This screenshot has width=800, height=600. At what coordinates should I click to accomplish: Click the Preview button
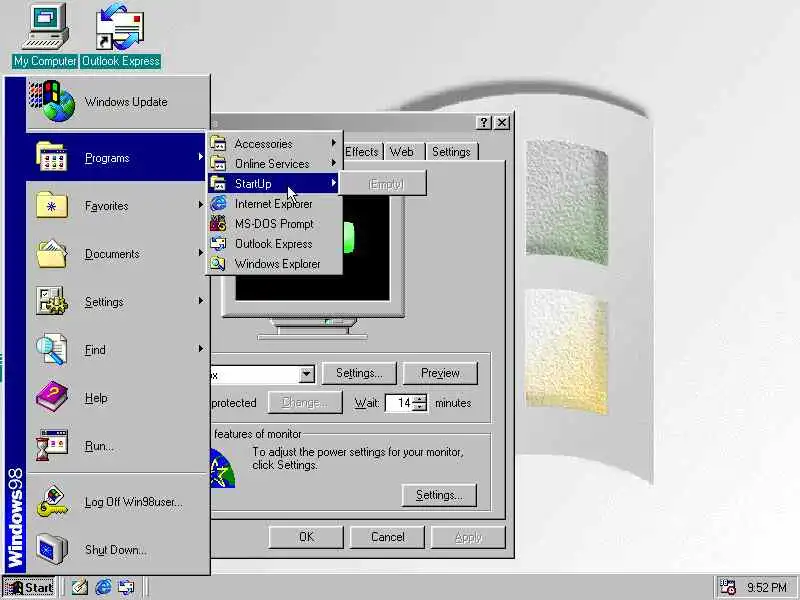coord(440,373)
